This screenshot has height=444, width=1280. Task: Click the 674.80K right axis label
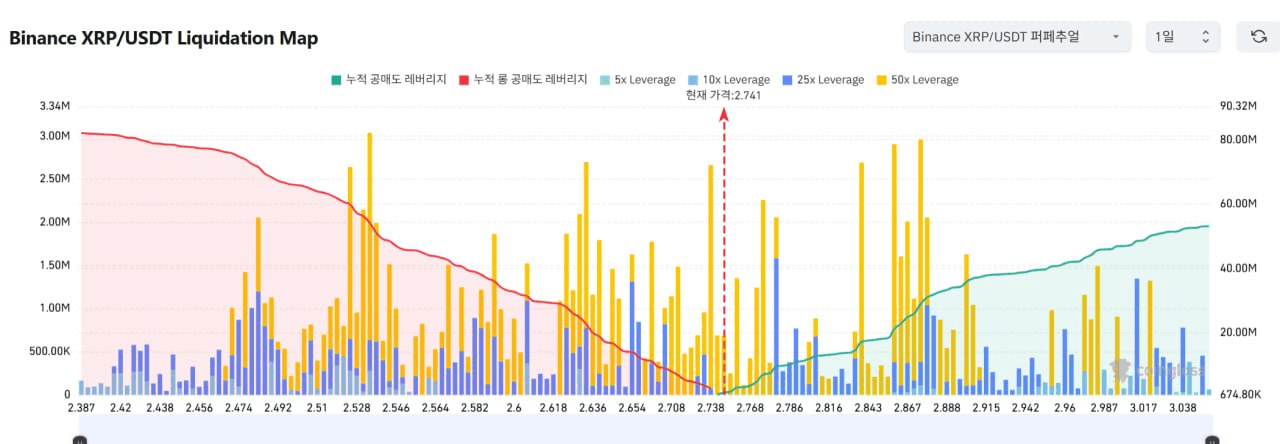1240,394
